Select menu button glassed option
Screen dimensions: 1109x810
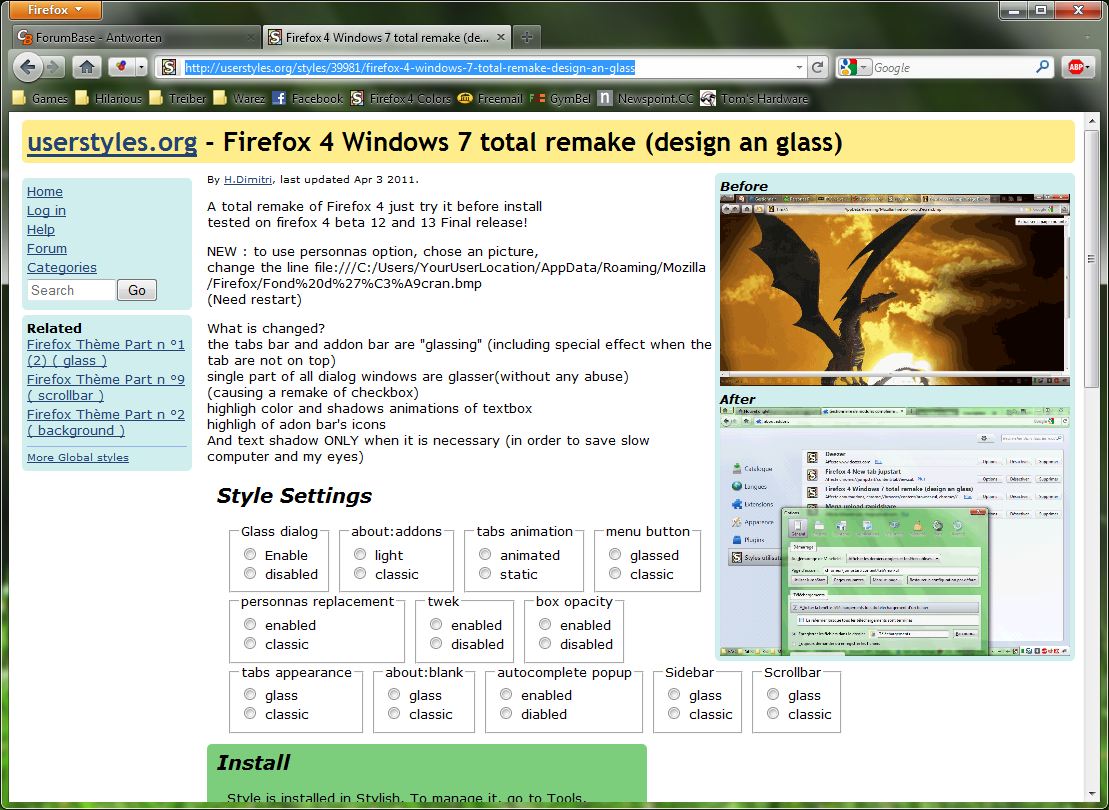[615, 555]
